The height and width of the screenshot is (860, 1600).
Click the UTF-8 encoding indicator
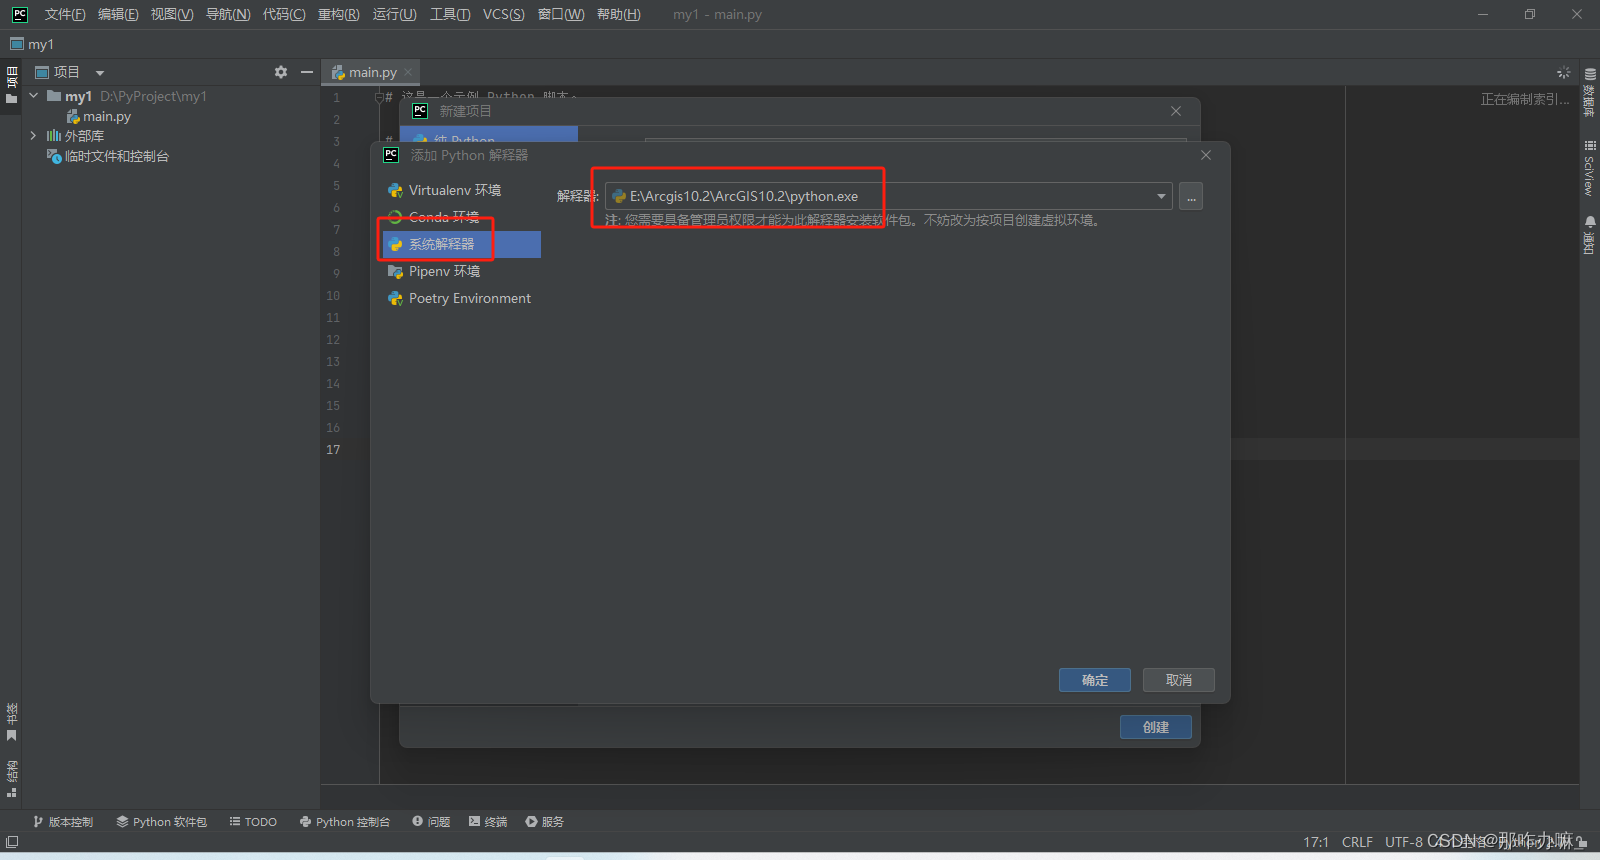(1403, 842)
